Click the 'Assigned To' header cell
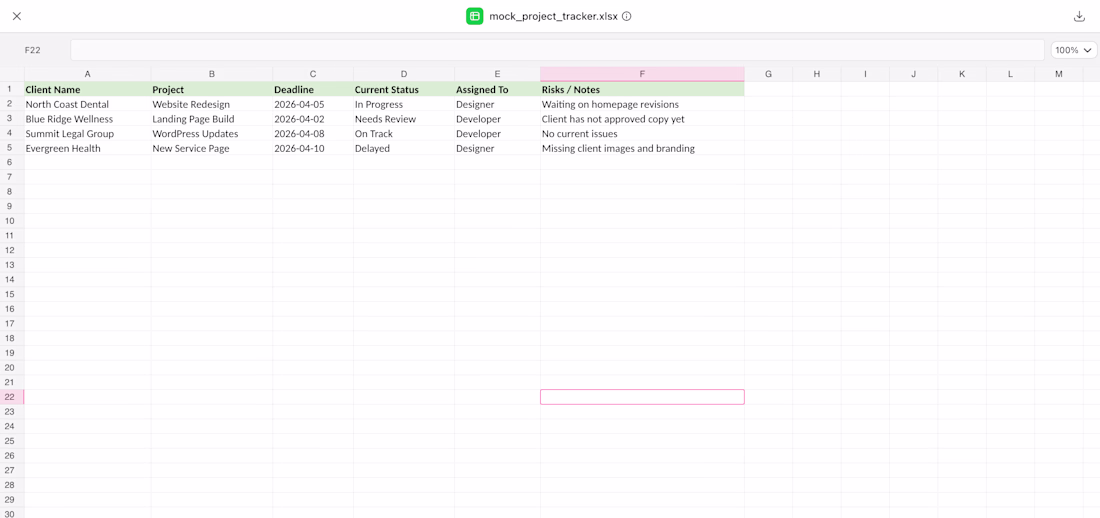The height and width of the screenshot is (518, 1100). click(497, 89)
